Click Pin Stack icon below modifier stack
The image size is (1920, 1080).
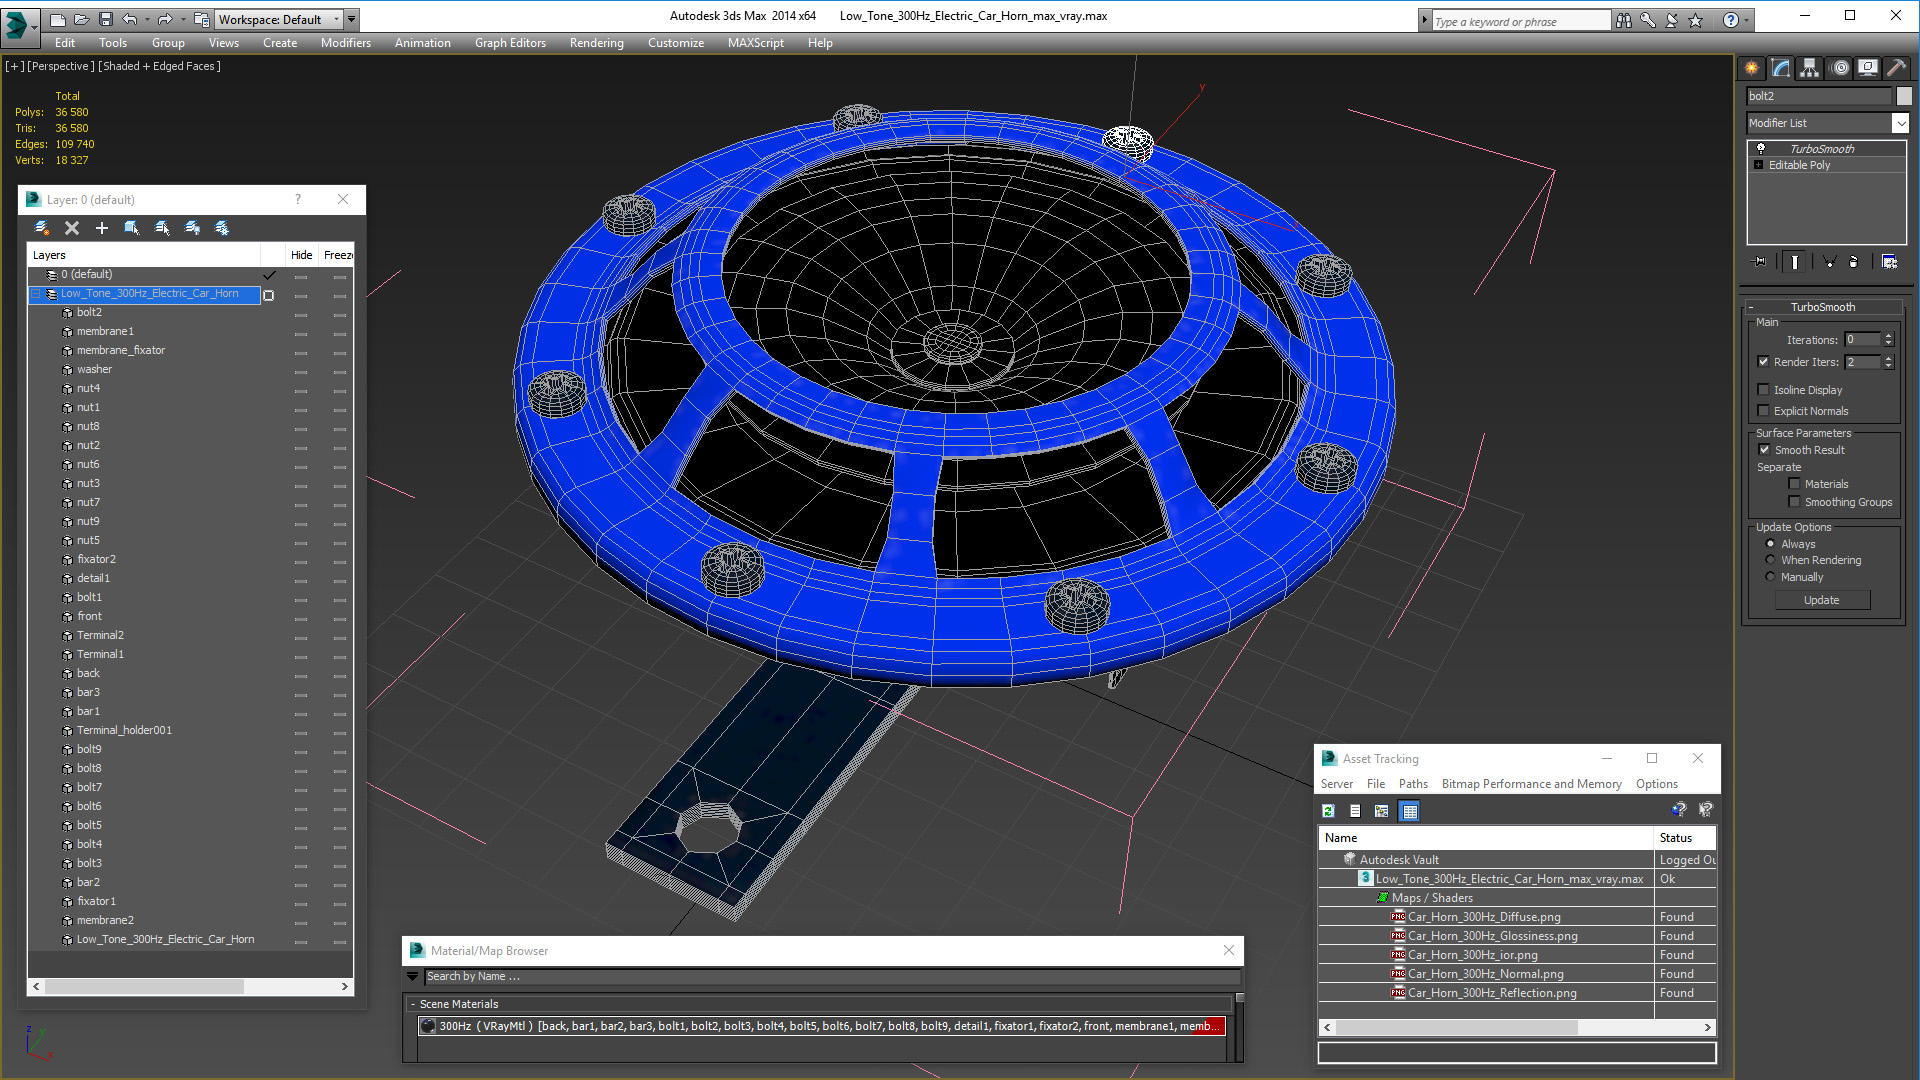[x=1760, y=262]
